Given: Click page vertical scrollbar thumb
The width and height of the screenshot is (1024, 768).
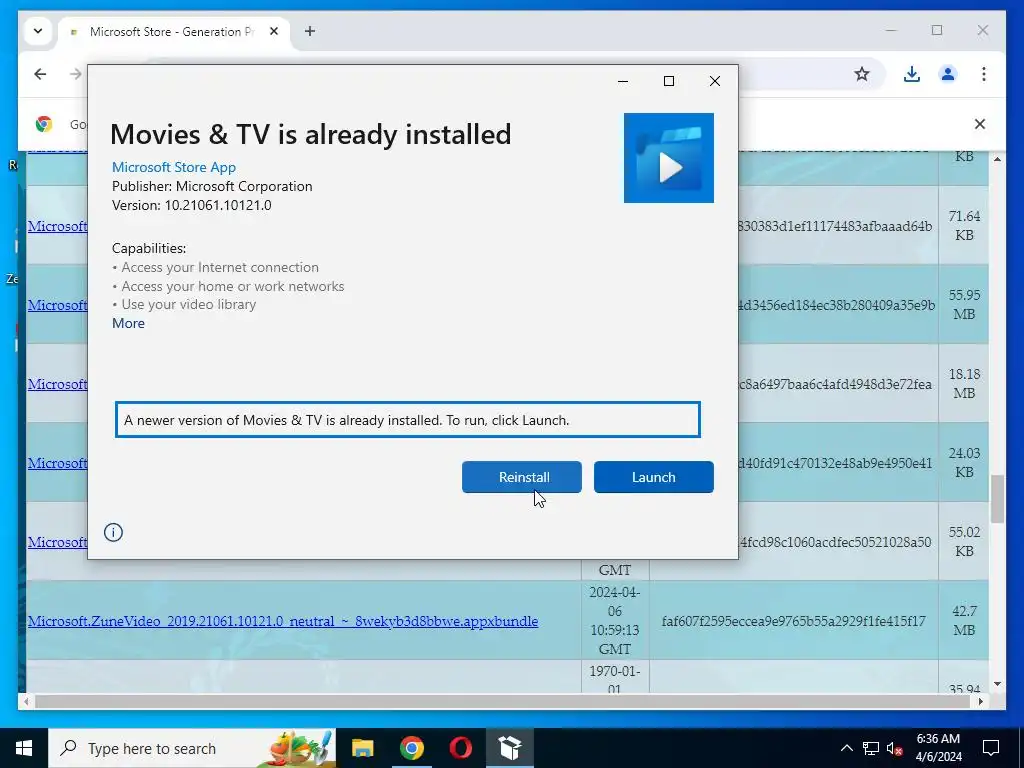Looking at the screenshot, I should point(997,499).
